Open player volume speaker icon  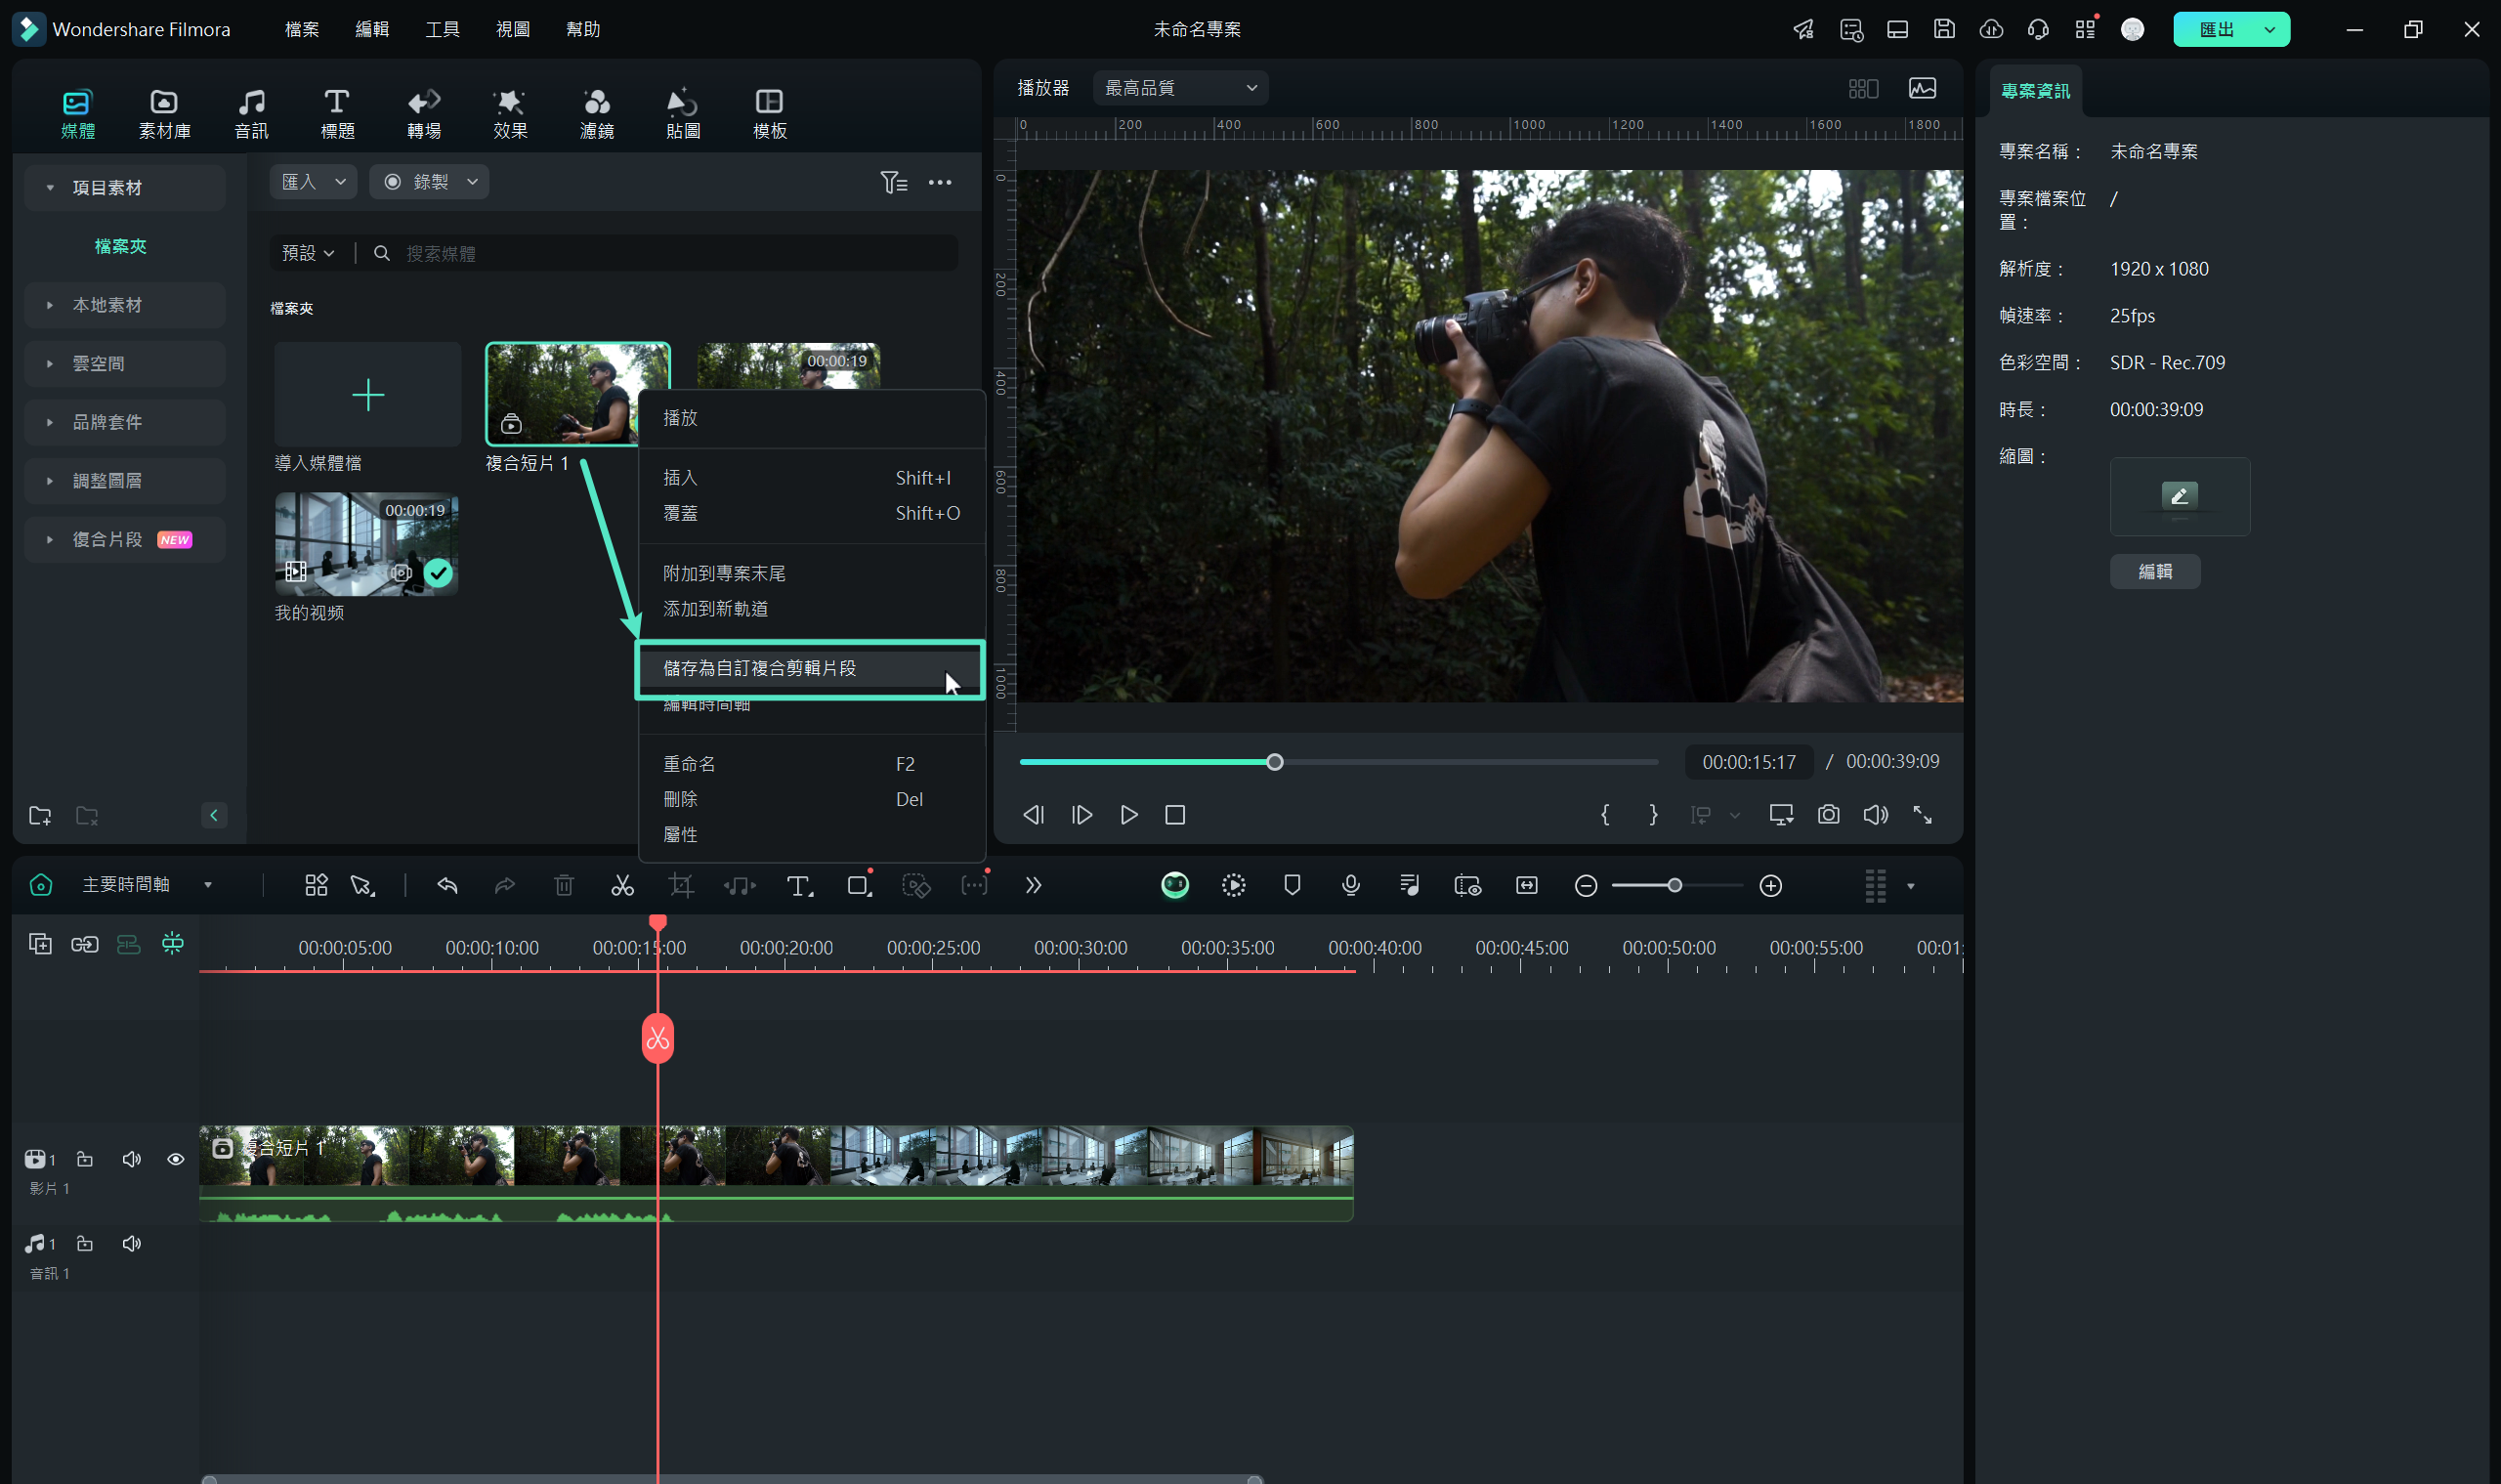coord(1875,815)
